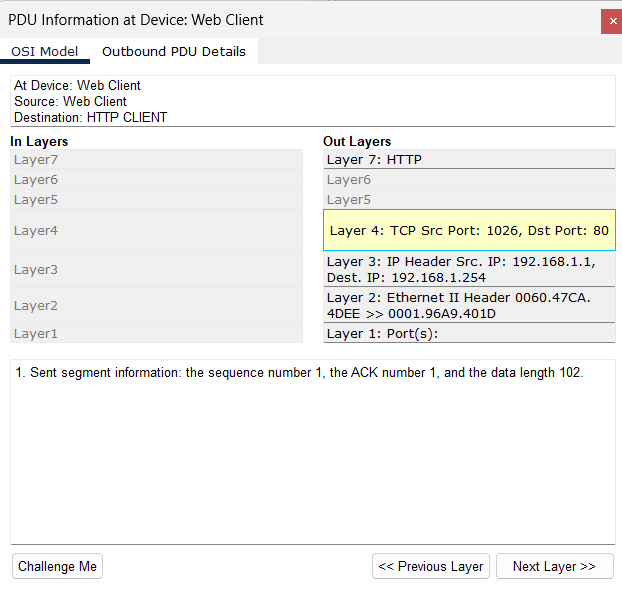Click Layer5 in the In Layers column
The width and height of the screenshot is (622, 605).
point(156,200)
